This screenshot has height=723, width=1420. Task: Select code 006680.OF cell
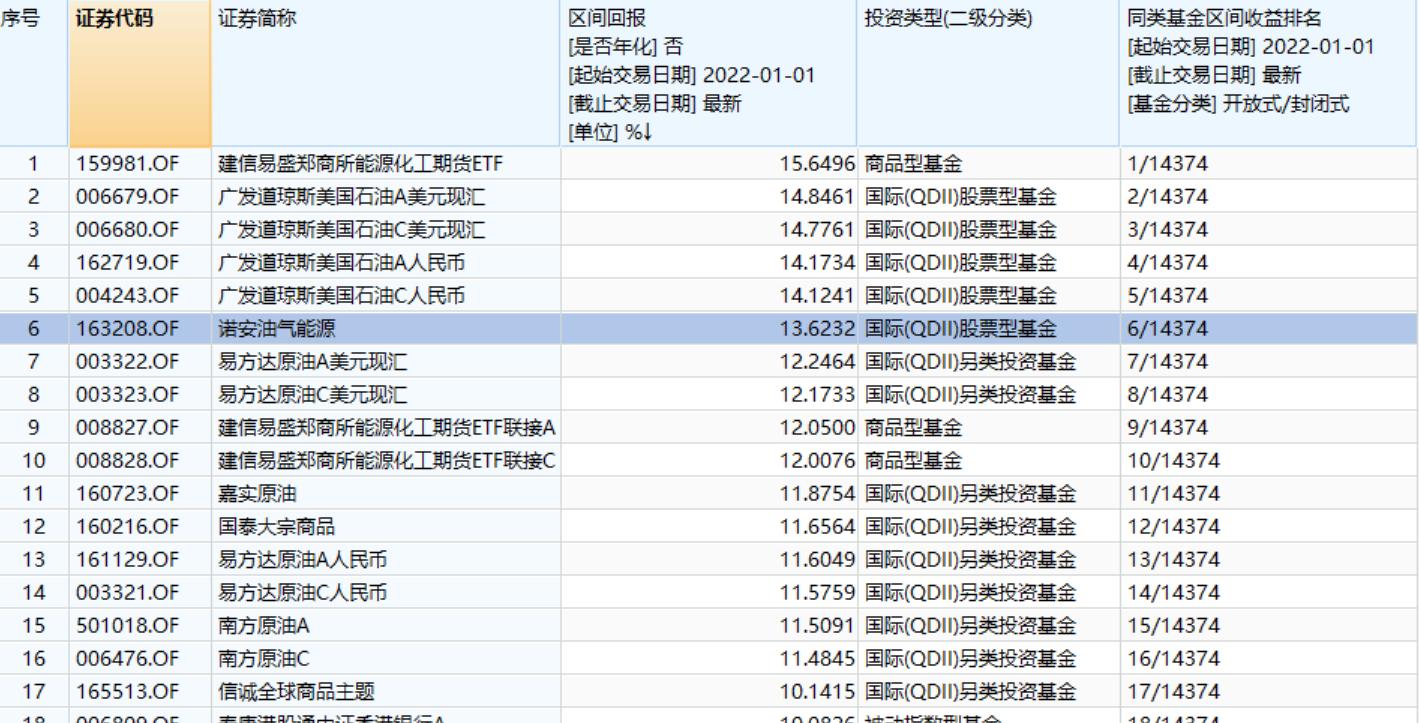click(128, 230)
